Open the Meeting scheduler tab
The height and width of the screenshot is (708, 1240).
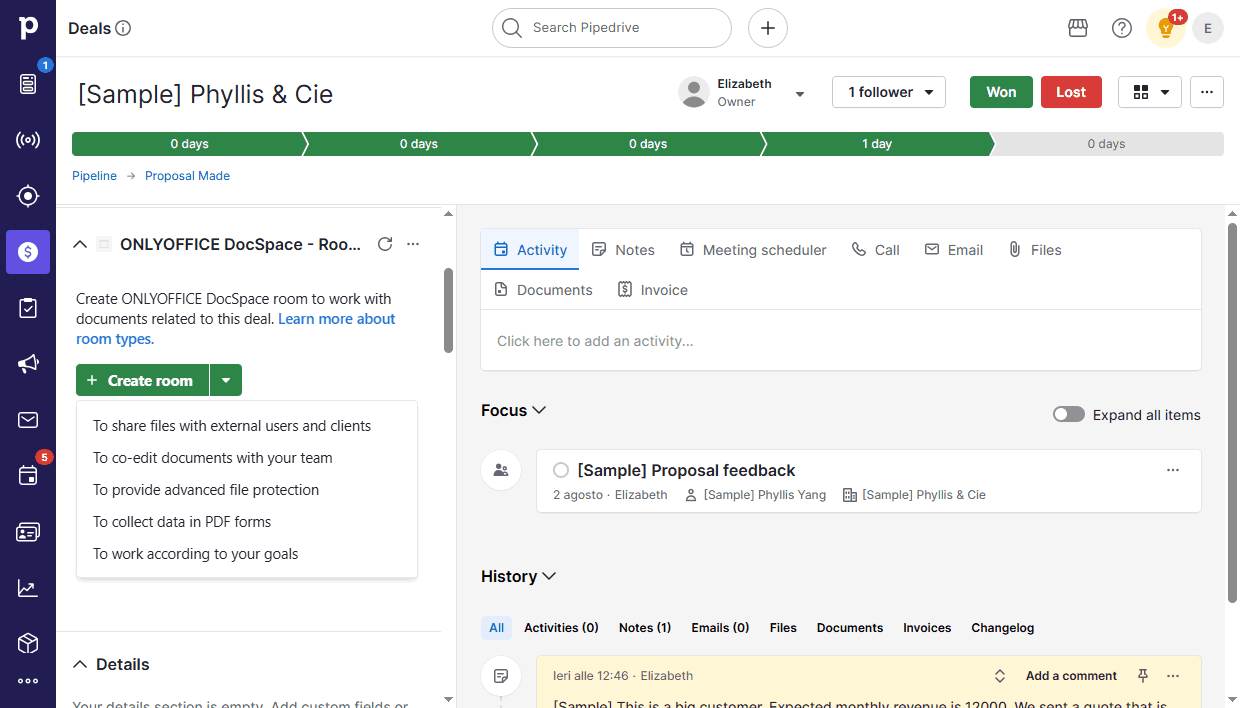(753, 250)
